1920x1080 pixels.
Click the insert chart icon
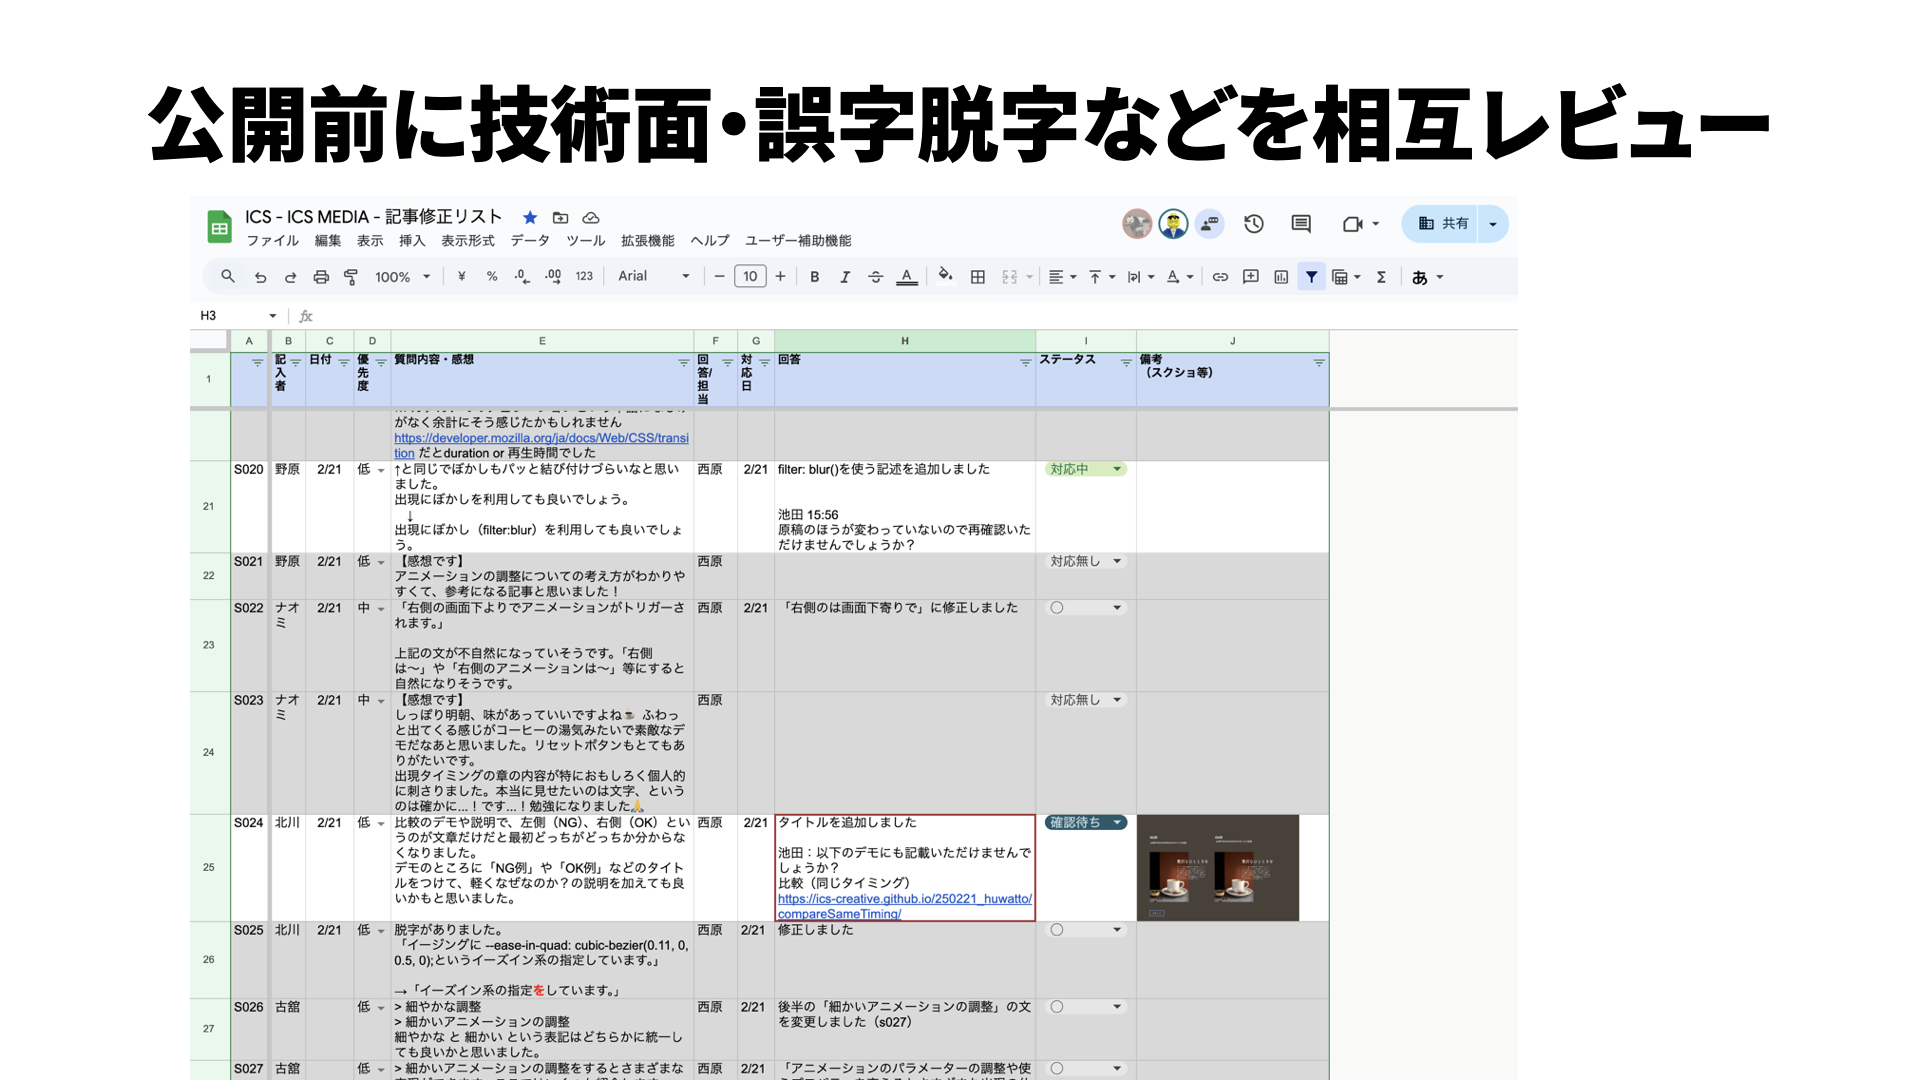tap(1281, 277)
